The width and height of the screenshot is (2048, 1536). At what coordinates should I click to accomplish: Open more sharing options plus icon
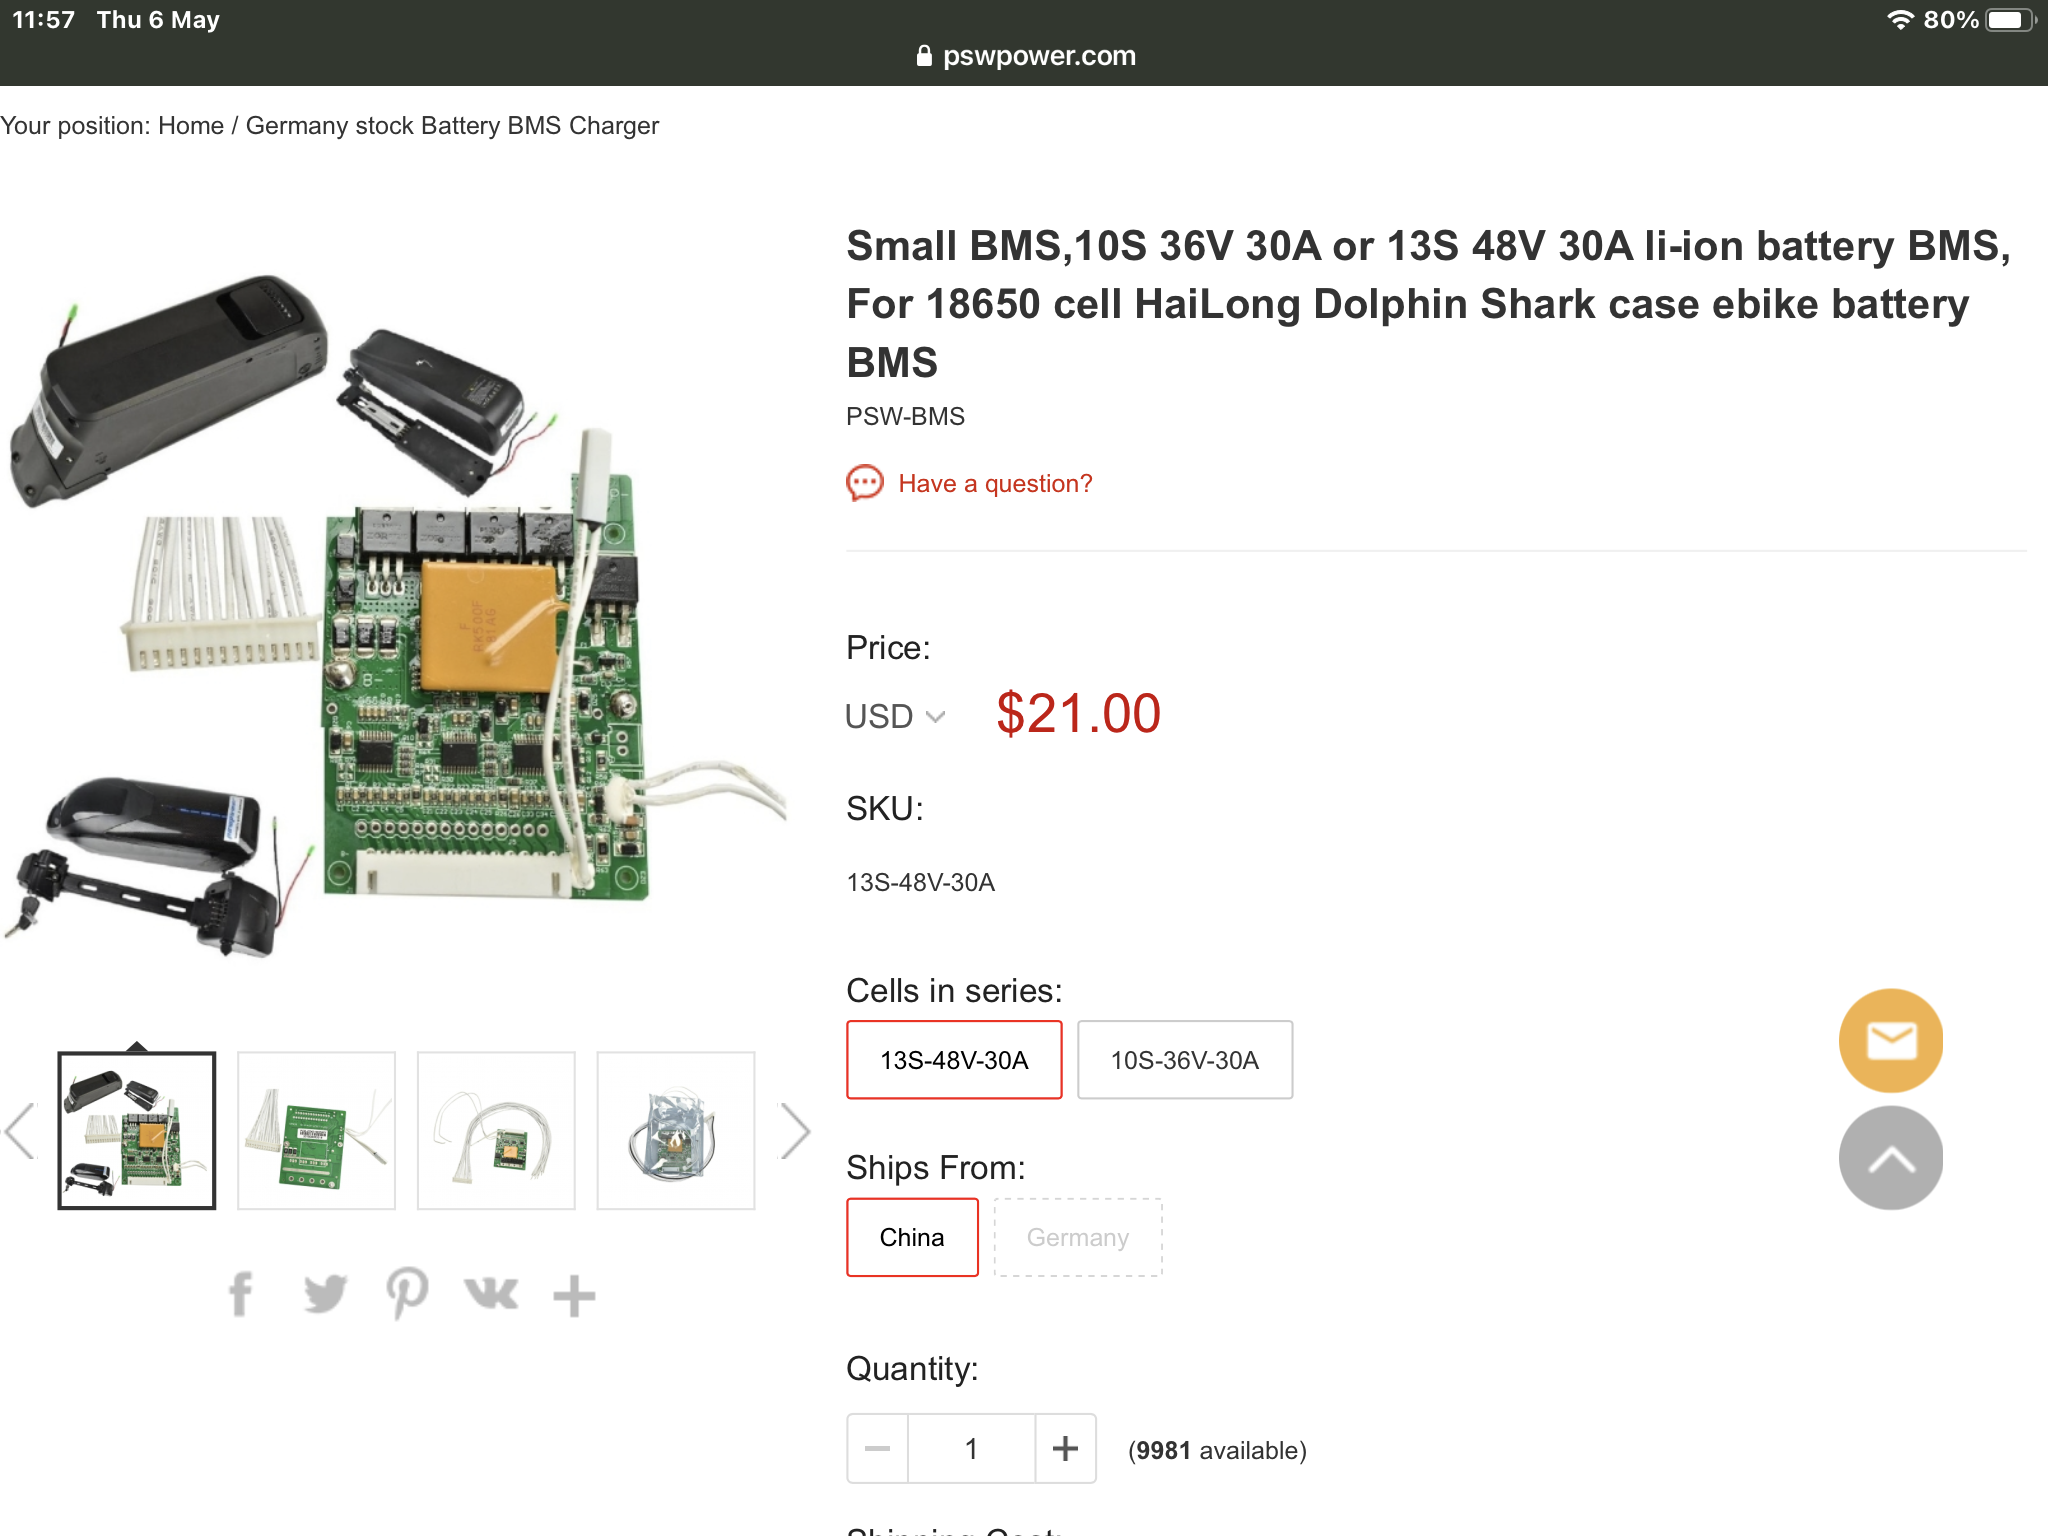574,1295
